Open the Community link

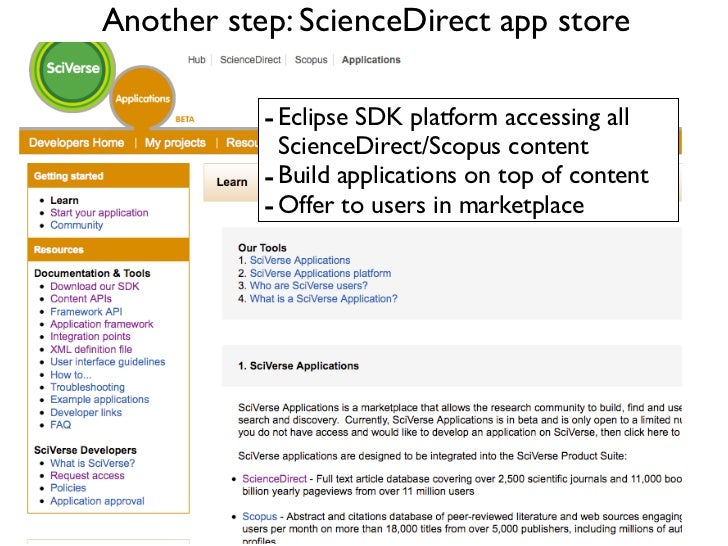77,225
